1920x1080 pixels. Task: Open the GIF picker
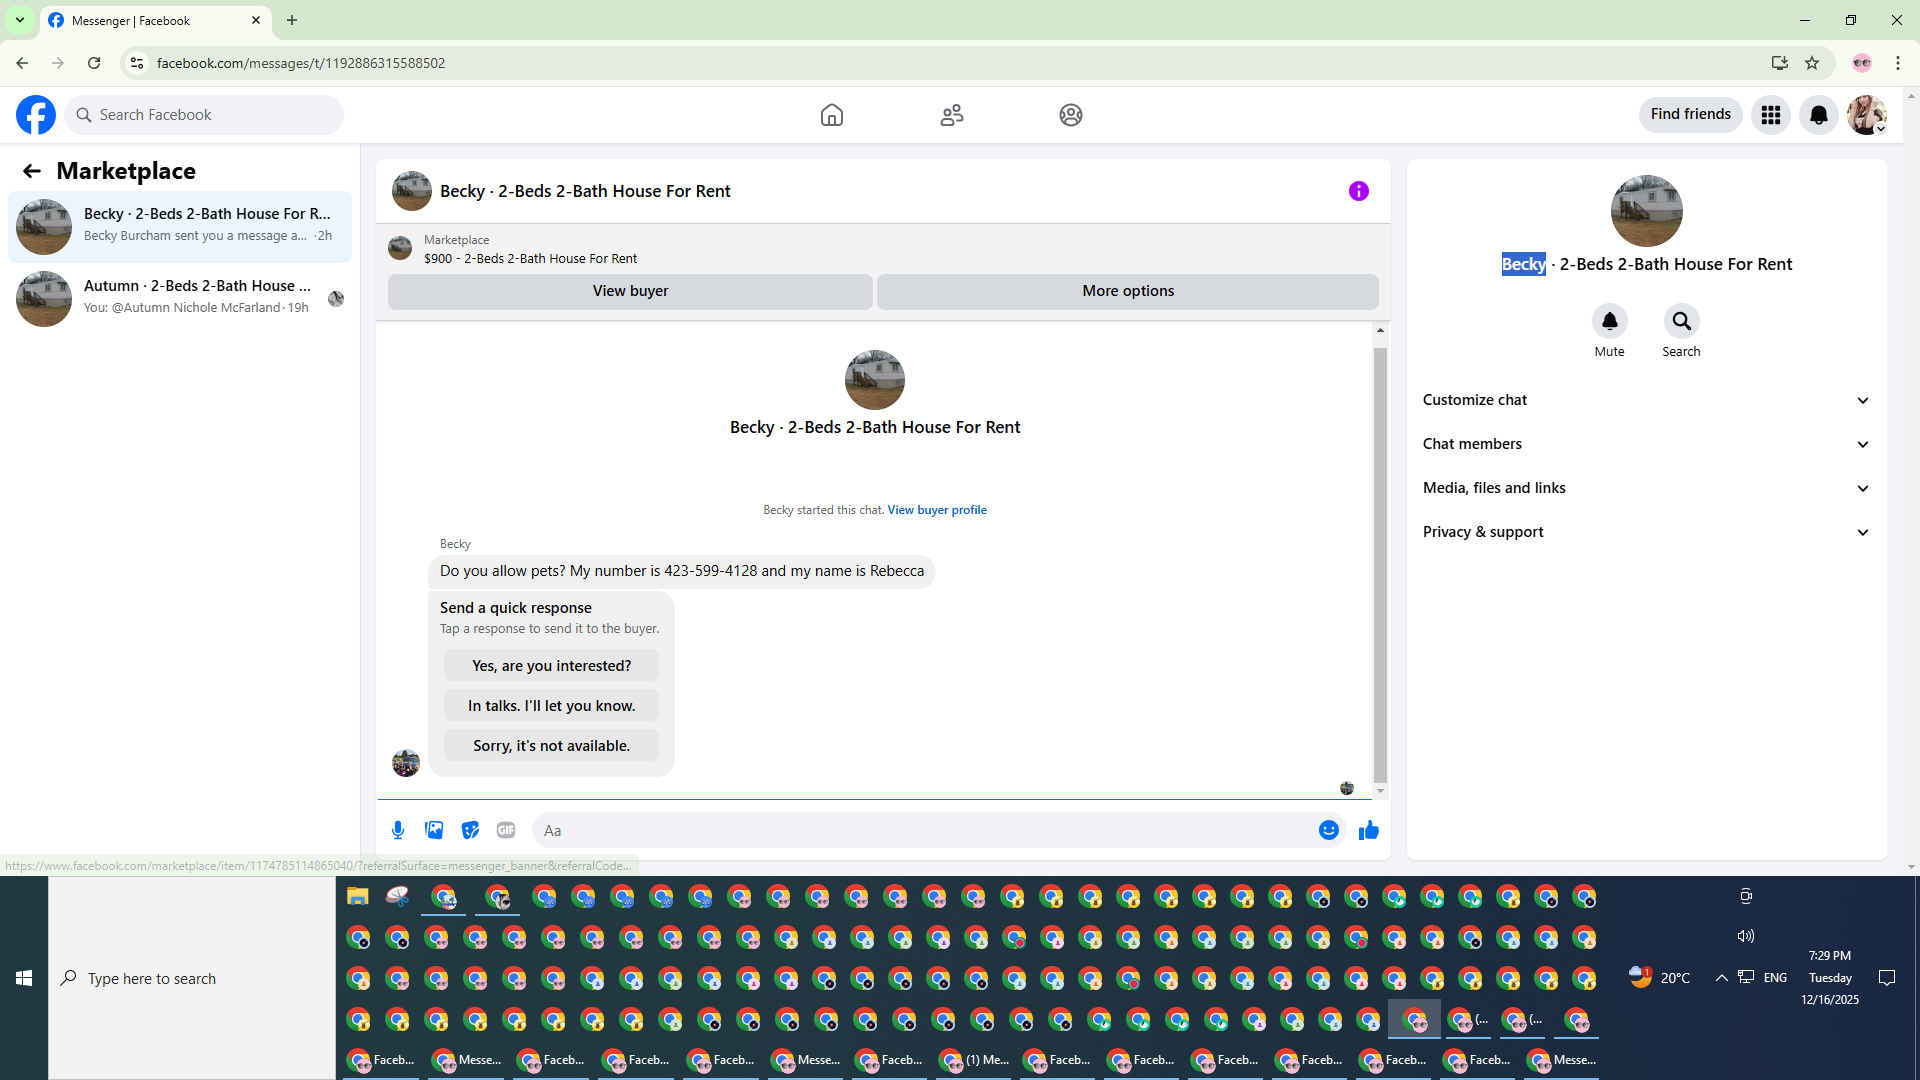[x=506, y=830]
